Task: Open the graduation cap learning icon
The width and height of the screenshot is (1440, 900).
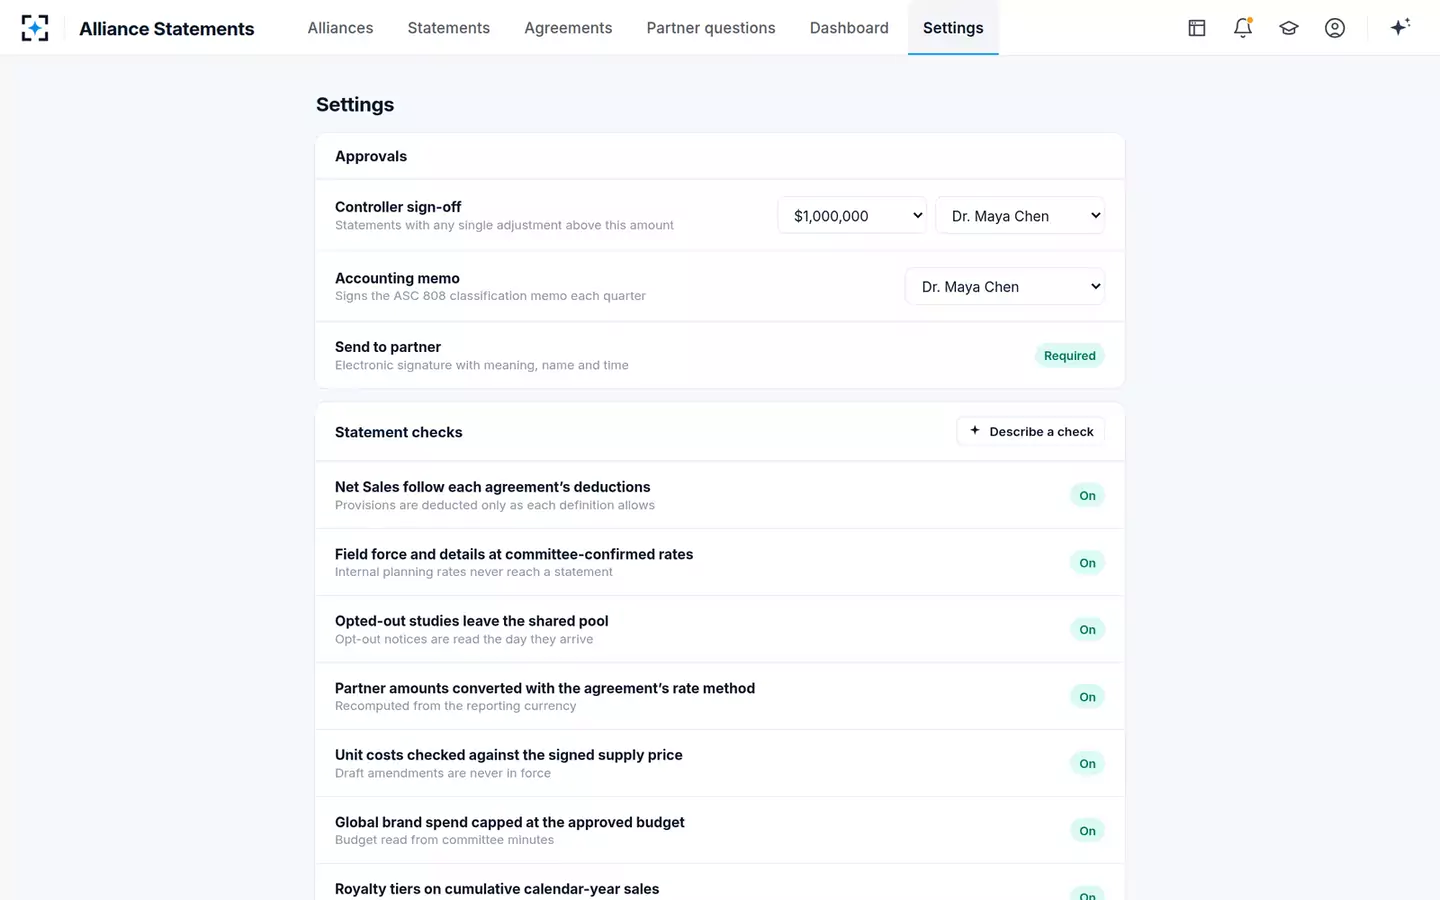Action: click(x=1289, y=28)
